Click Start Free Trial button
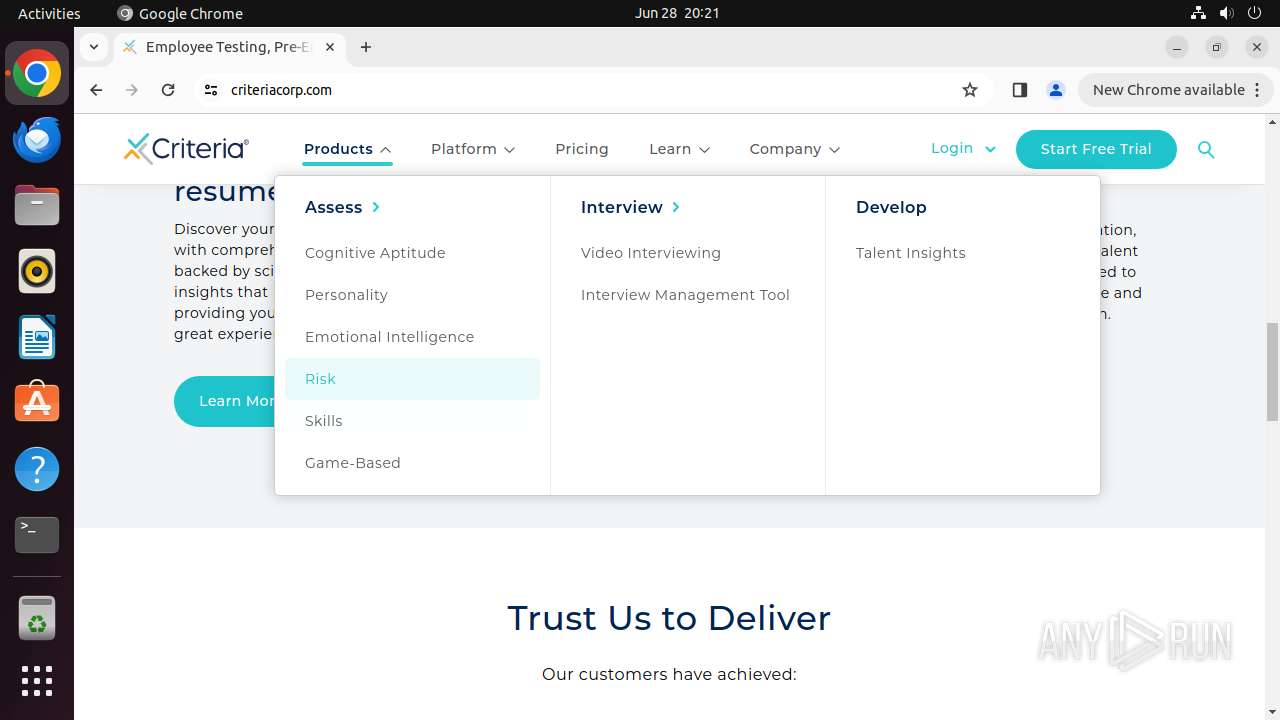 [1096, 149]
